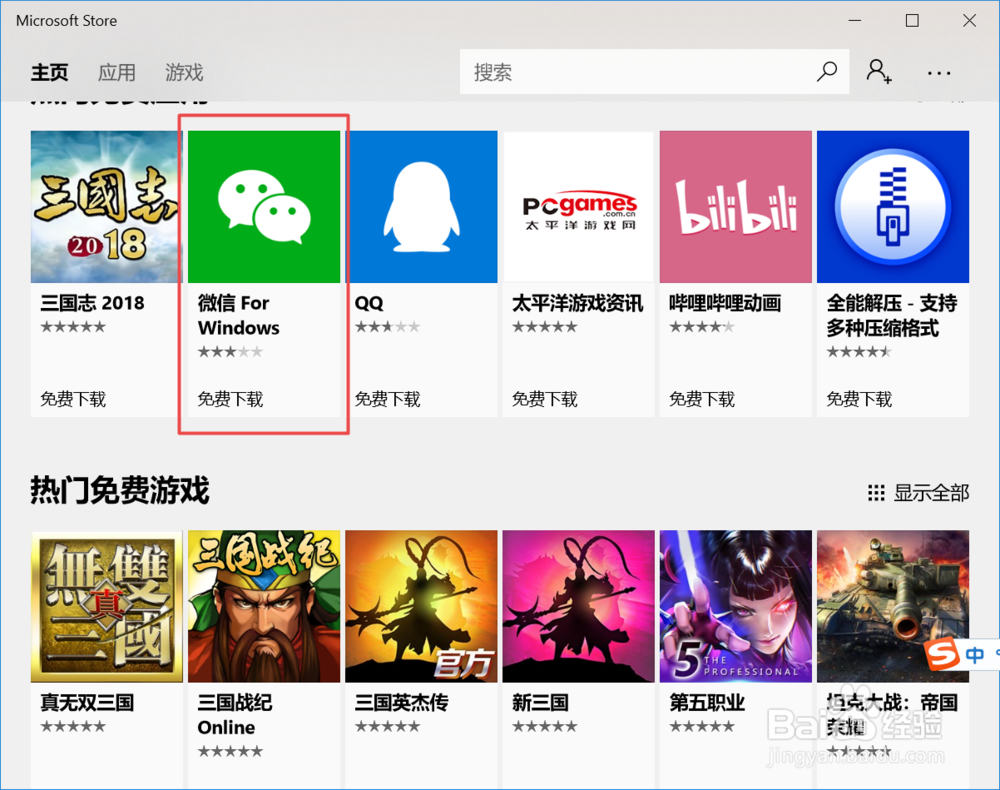
Task: Click the star rating under 微信 For Windows
Action: tap(230, 351)
